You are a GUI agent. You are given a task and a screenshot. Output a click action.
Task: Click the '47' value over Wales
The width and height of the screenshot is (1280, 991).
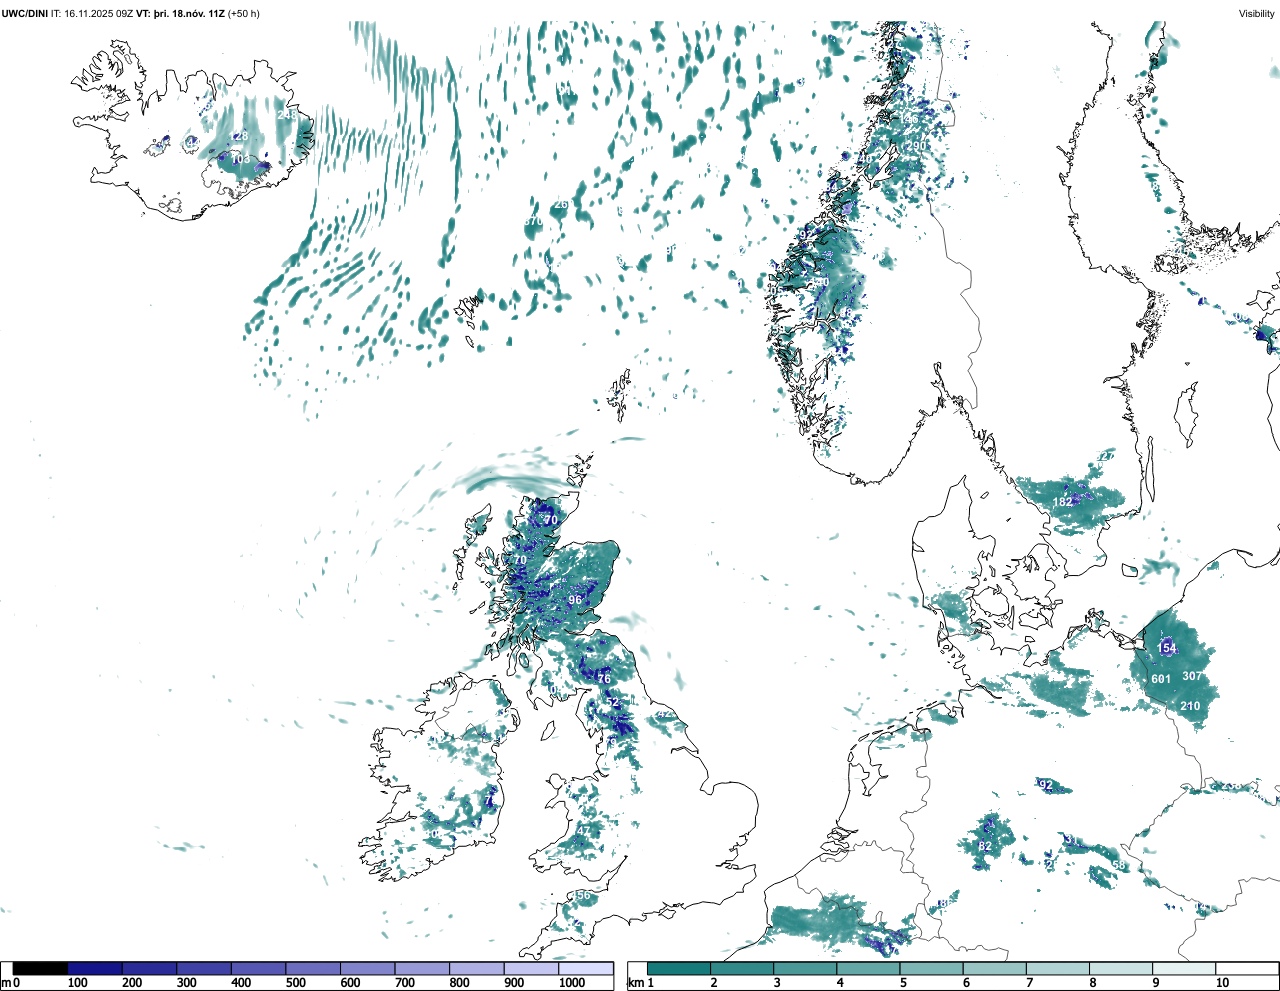pos(584,831)
